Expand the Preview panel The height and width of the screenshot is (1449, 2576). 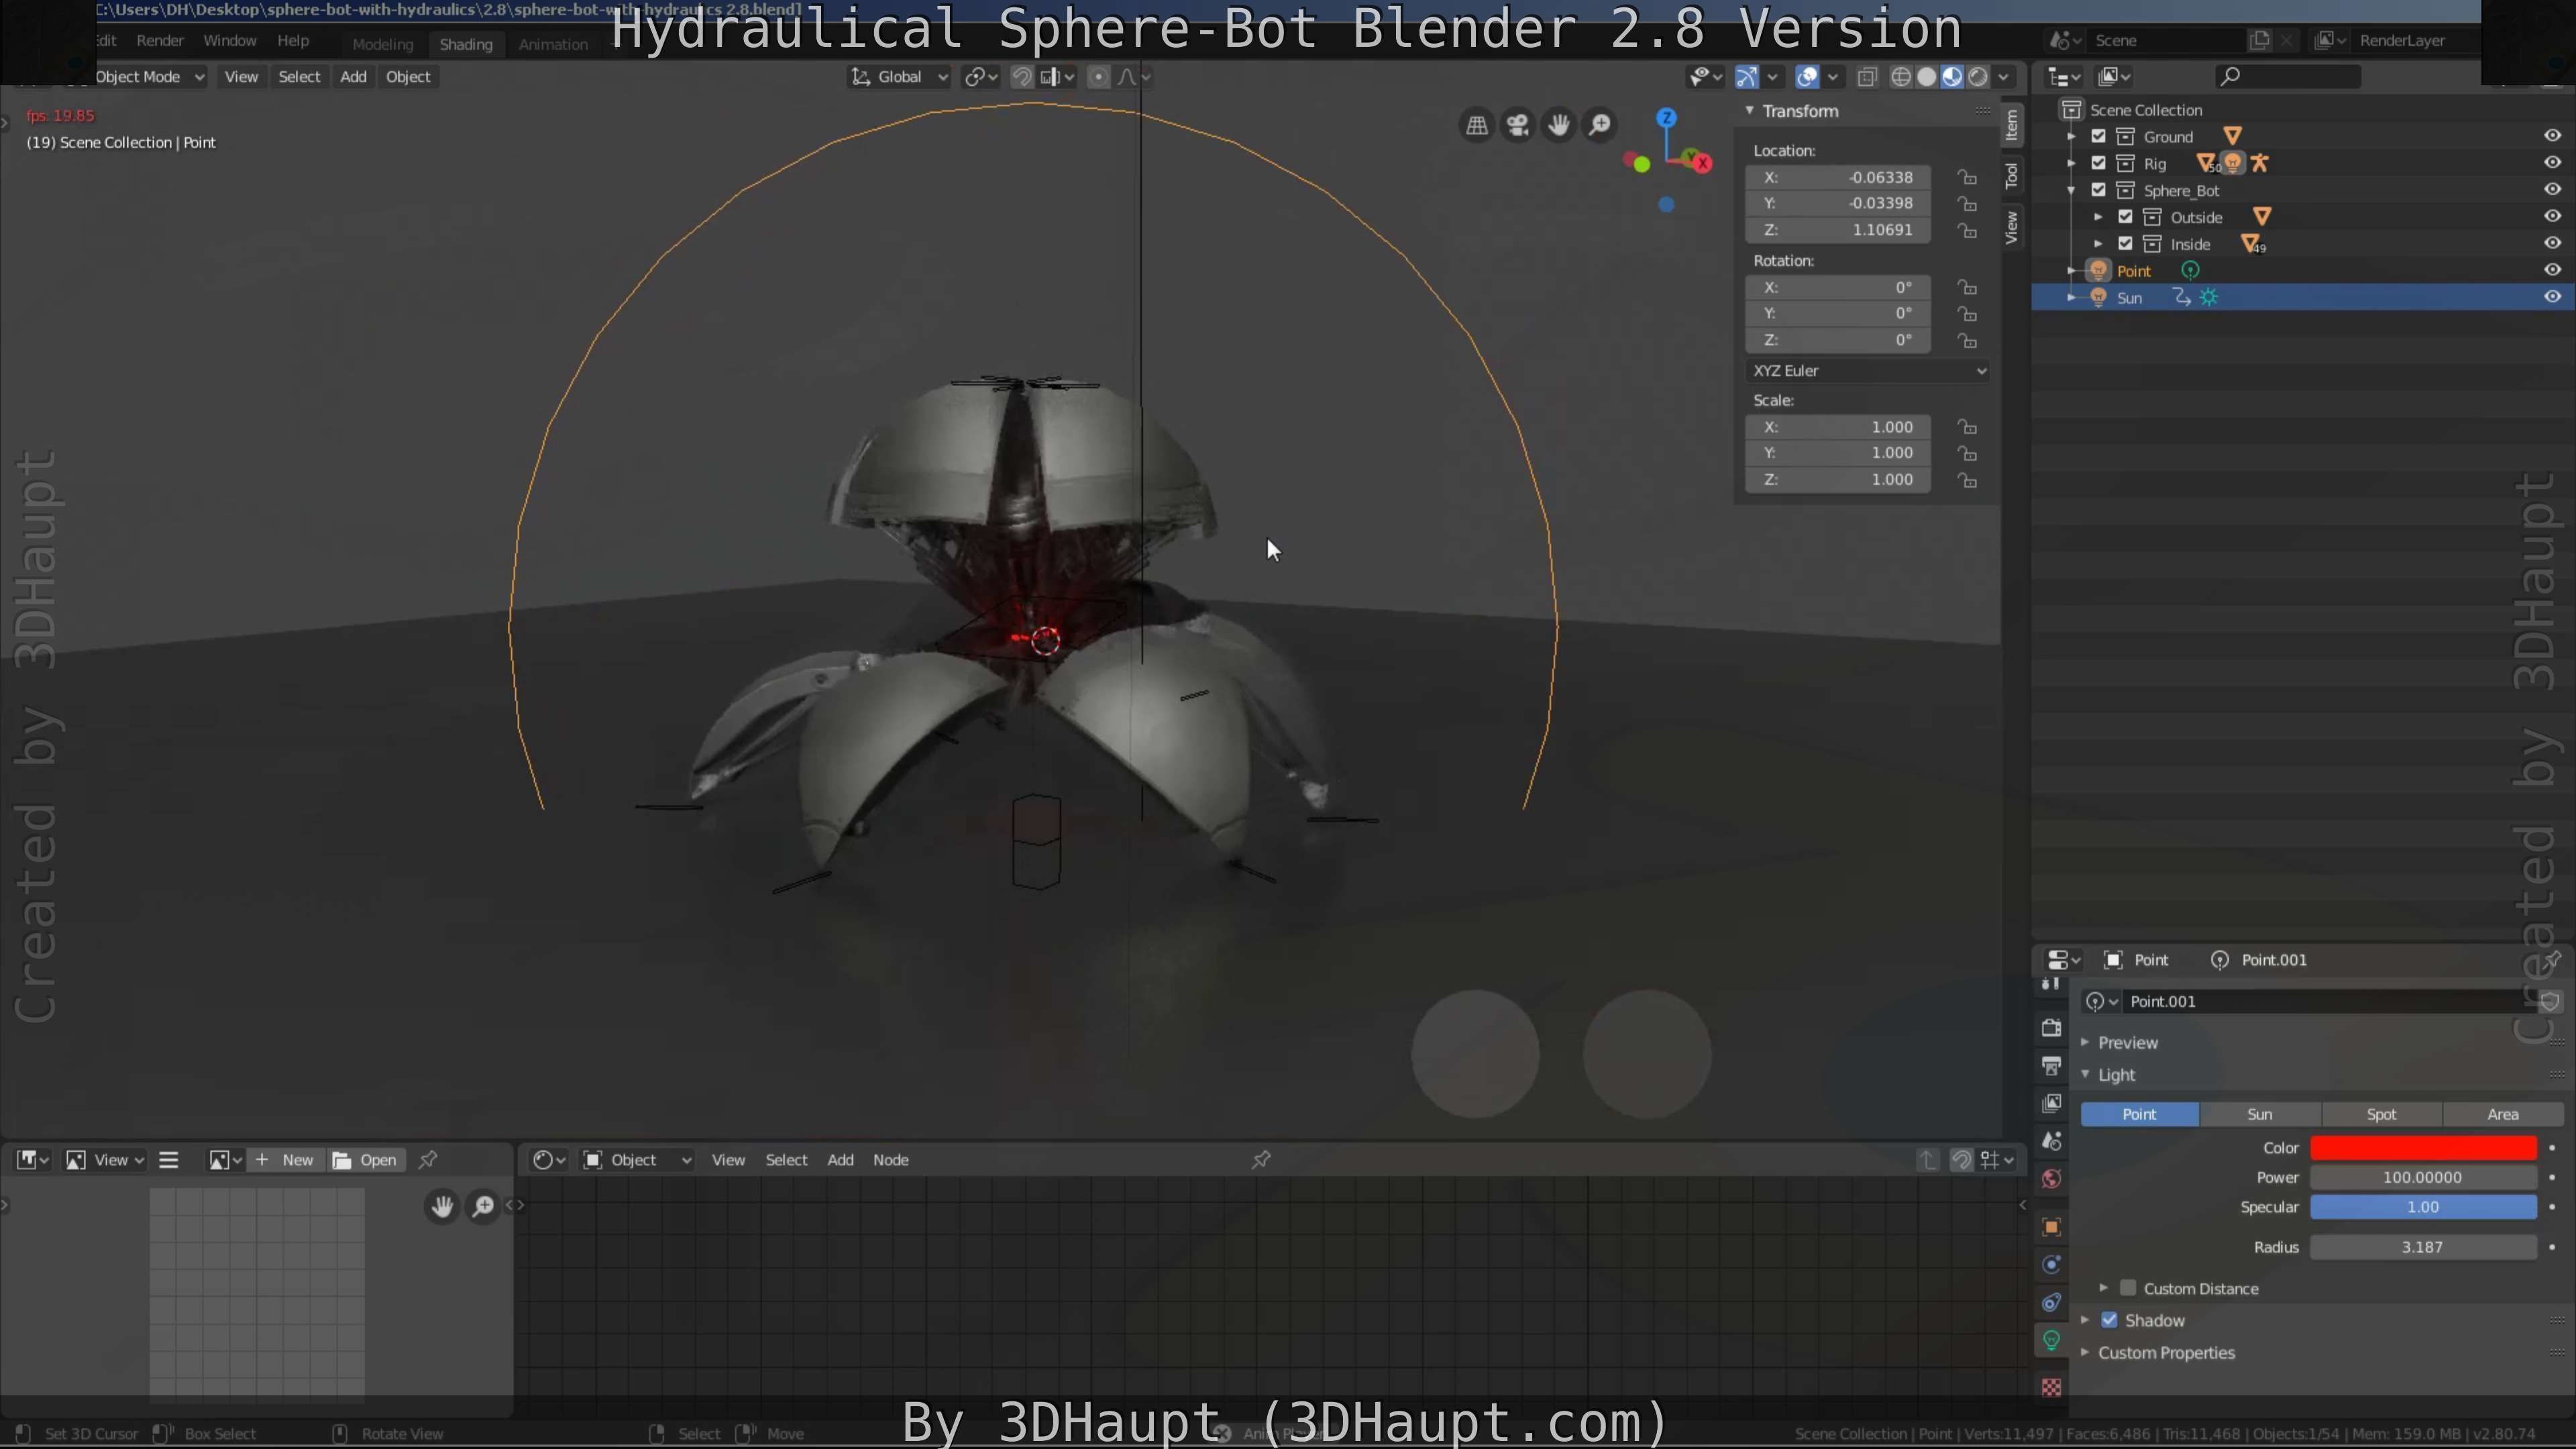(2085, 1042)
